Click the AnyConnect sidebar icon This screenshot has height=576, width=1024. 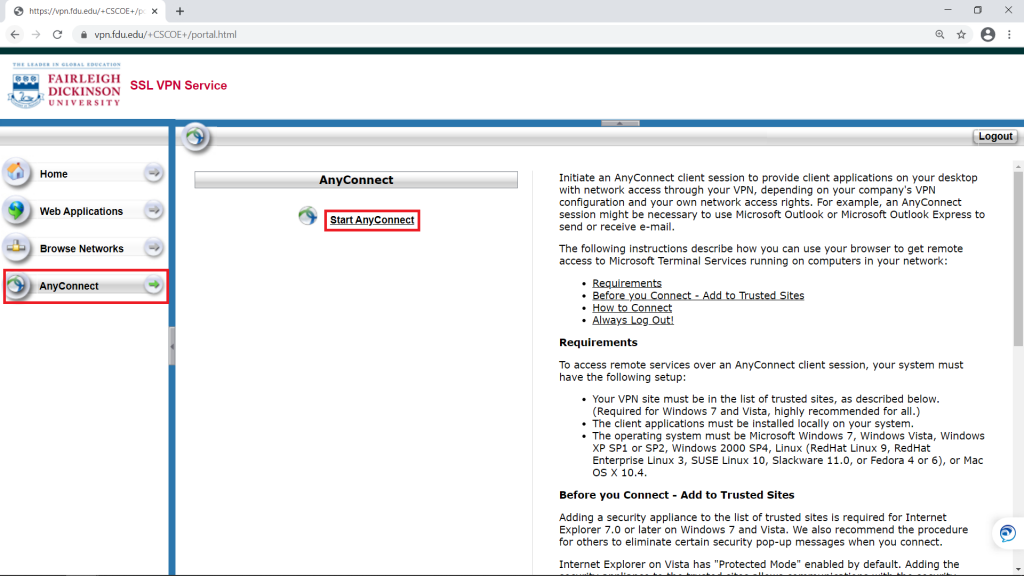[16, 285]
